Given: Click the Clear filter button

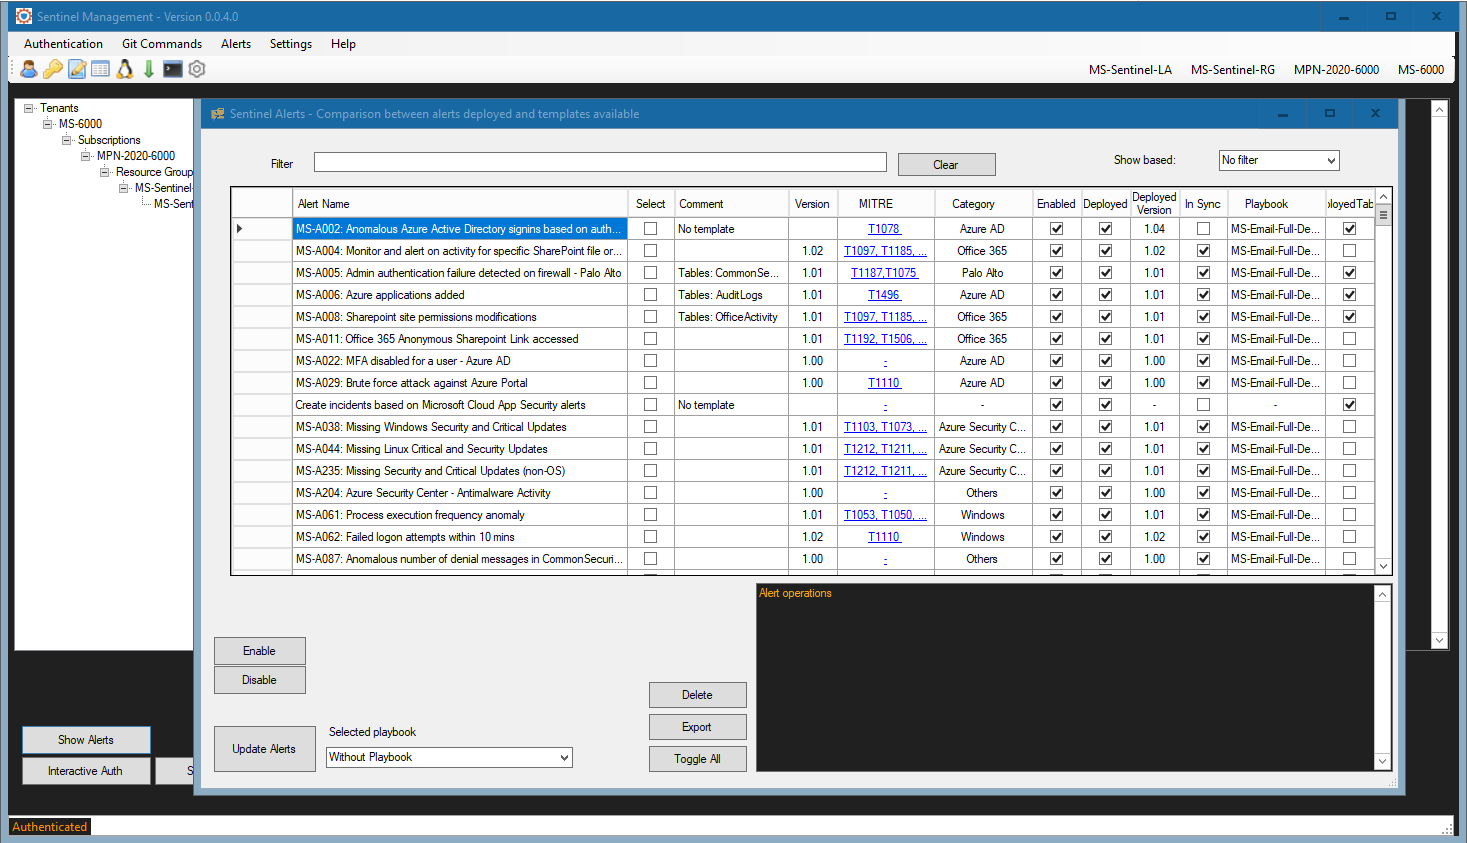Looking at the screenshot, I should click(x=946, y=165).
